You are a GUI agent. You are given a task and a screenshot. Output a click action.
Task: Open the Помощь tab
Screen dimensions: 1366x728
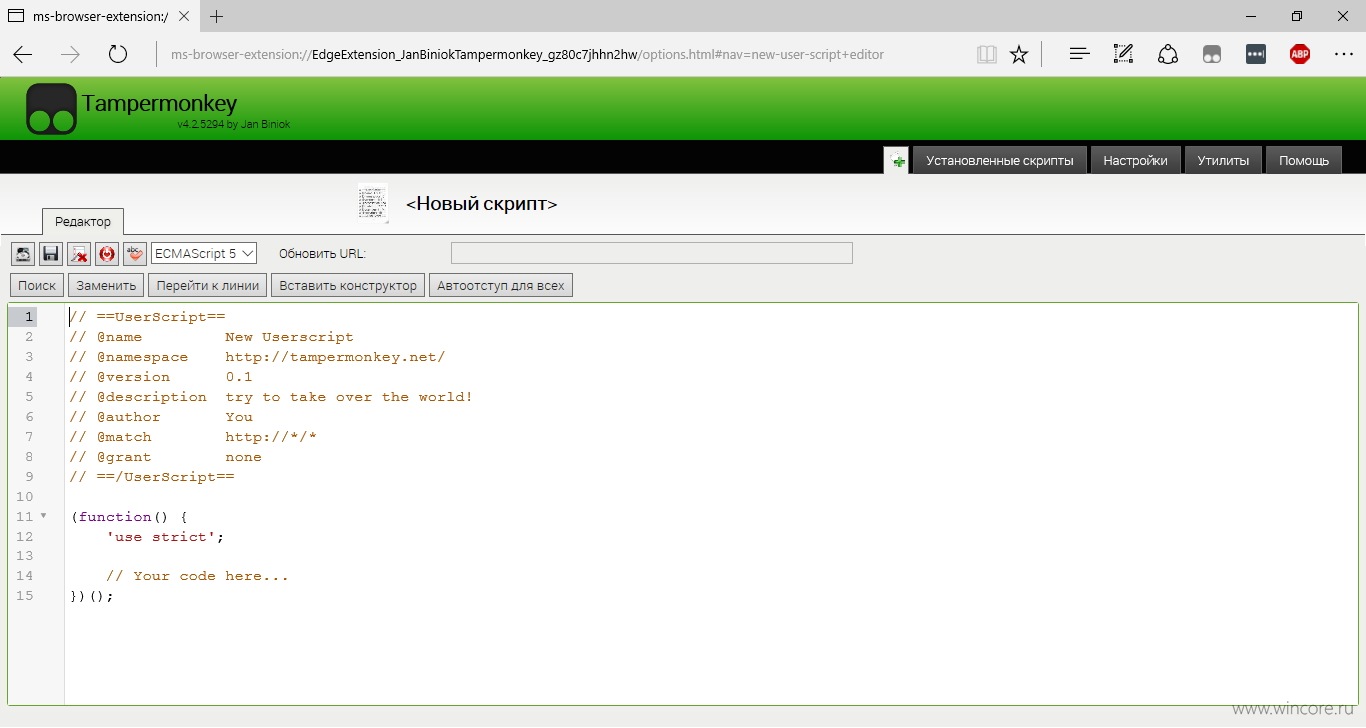click(x=1304, y=160)
